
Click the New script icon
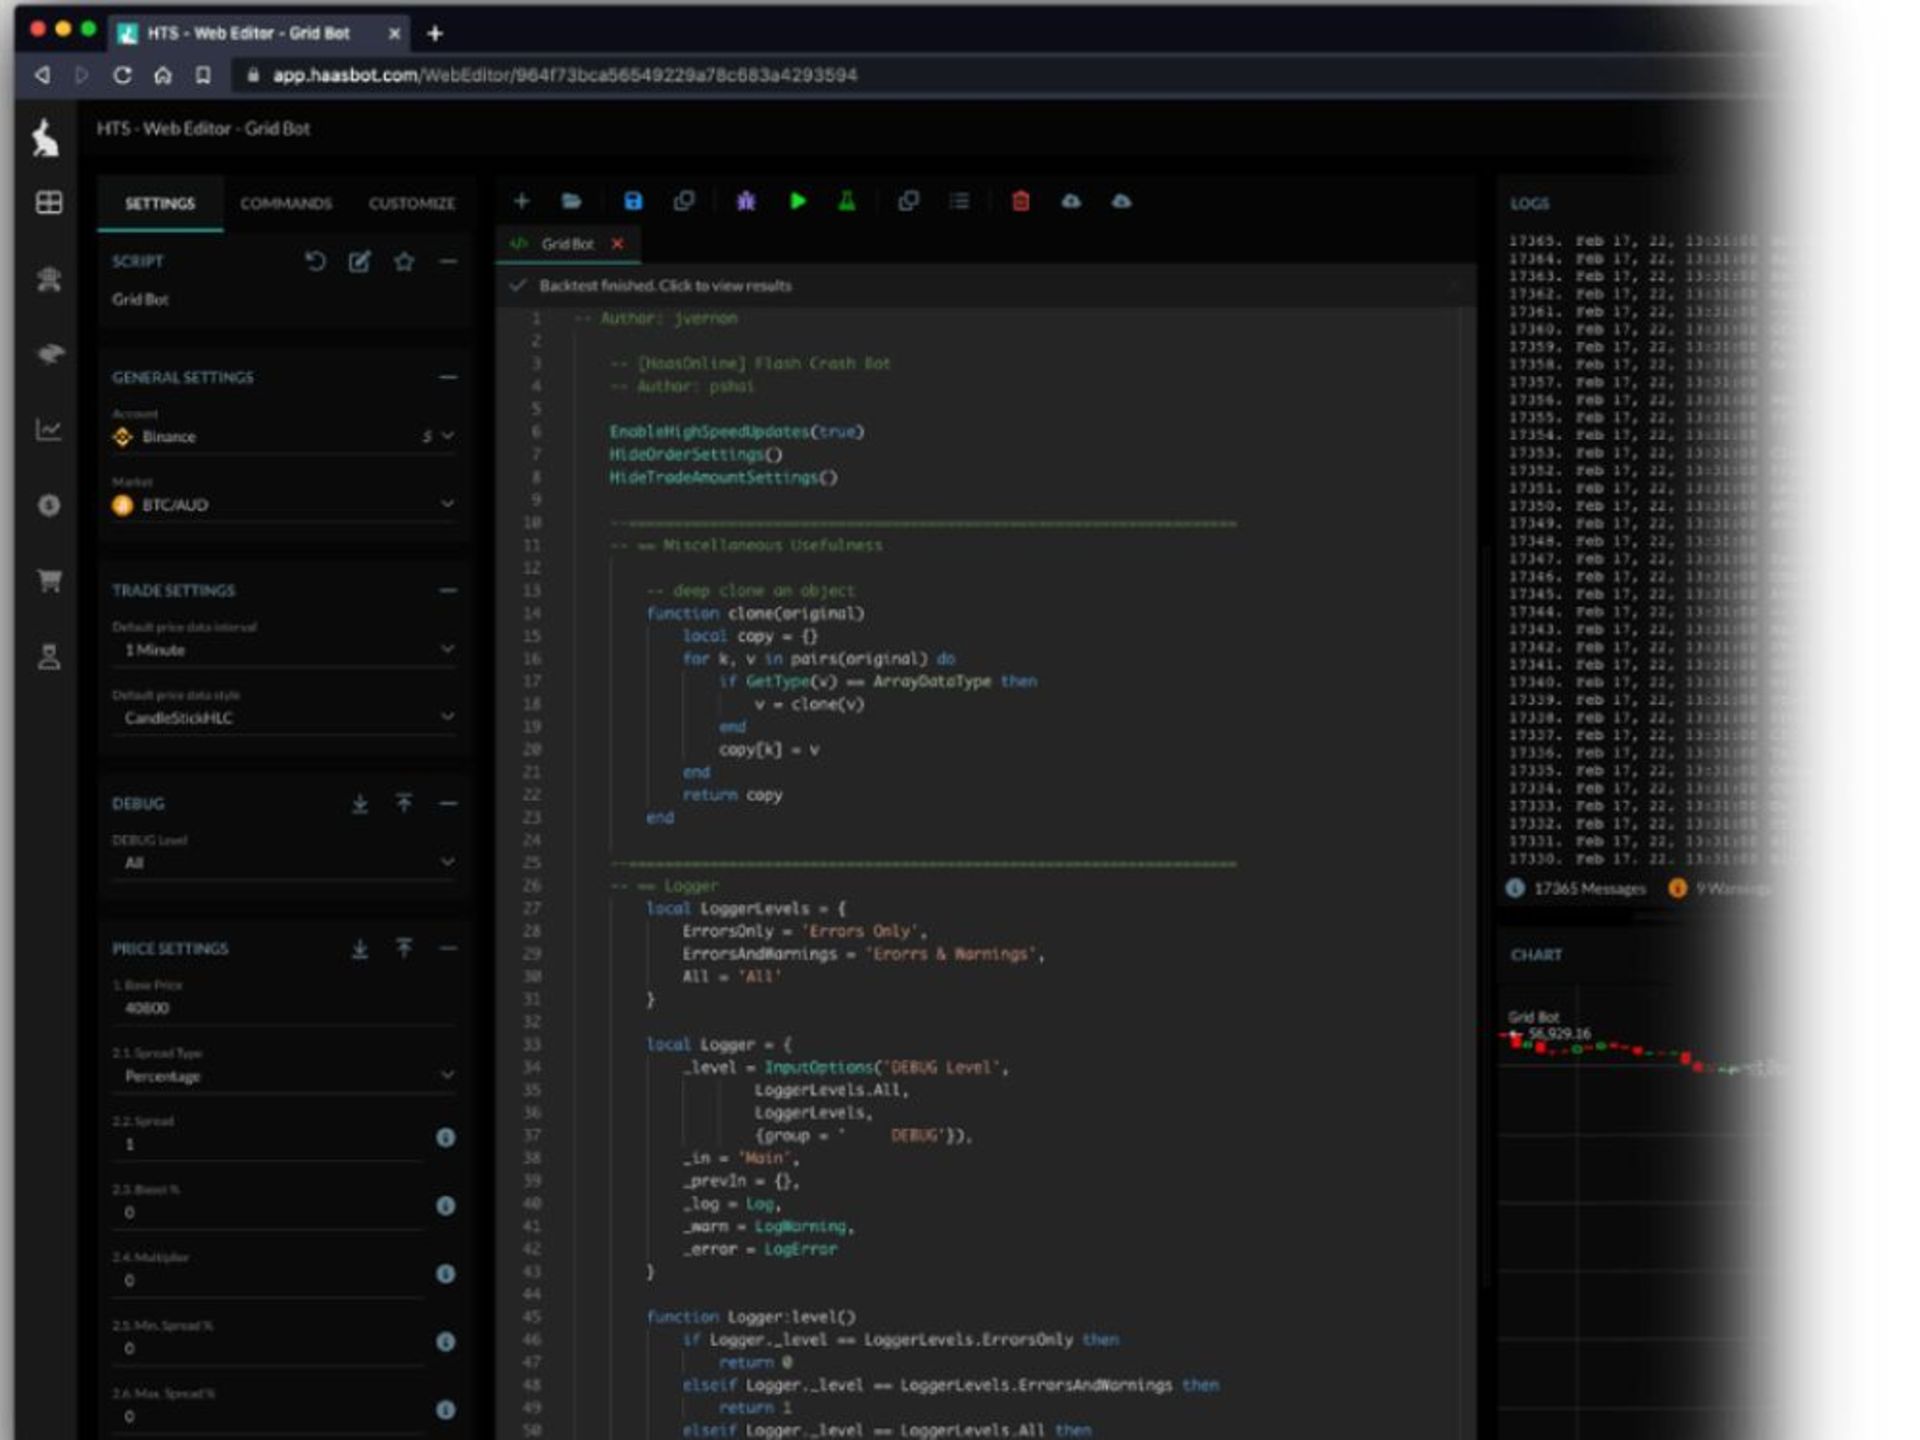522,201
